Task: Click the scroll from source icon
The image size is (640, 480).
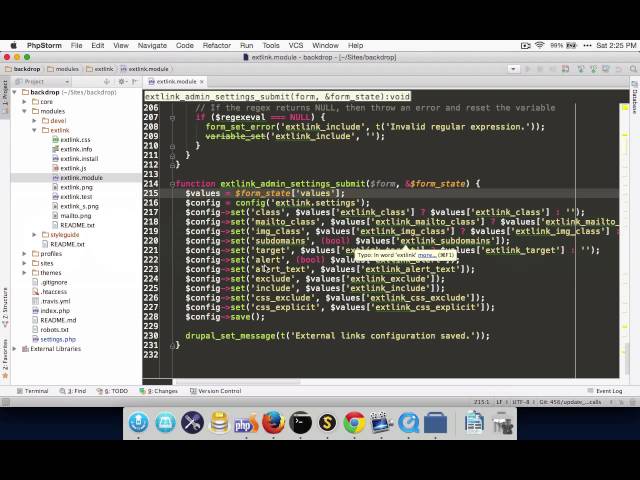Action: click(107, 82)
